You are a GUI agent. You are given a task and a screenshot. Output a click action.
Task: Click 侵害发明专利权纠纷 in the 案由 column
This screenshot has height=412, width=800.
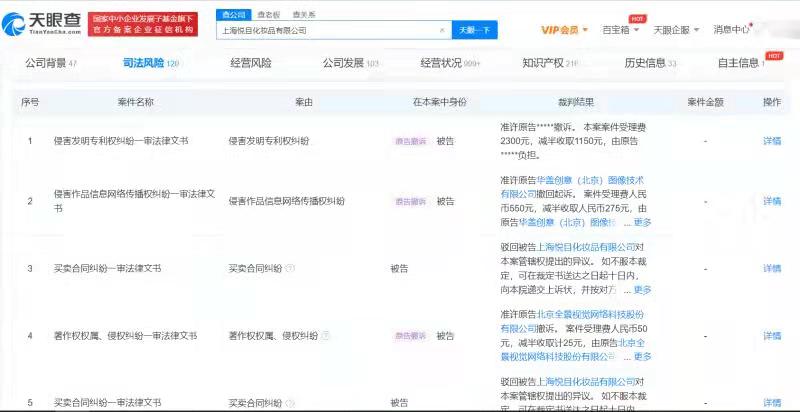(268, 141)
